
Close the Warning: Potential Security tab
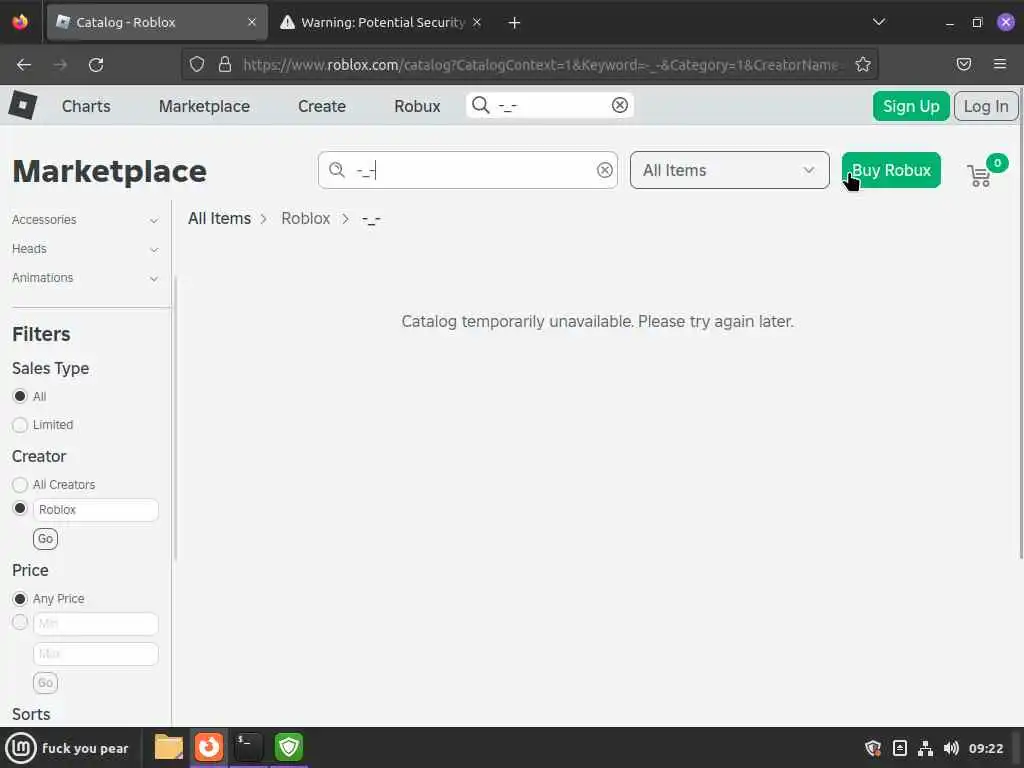(477, 22)
